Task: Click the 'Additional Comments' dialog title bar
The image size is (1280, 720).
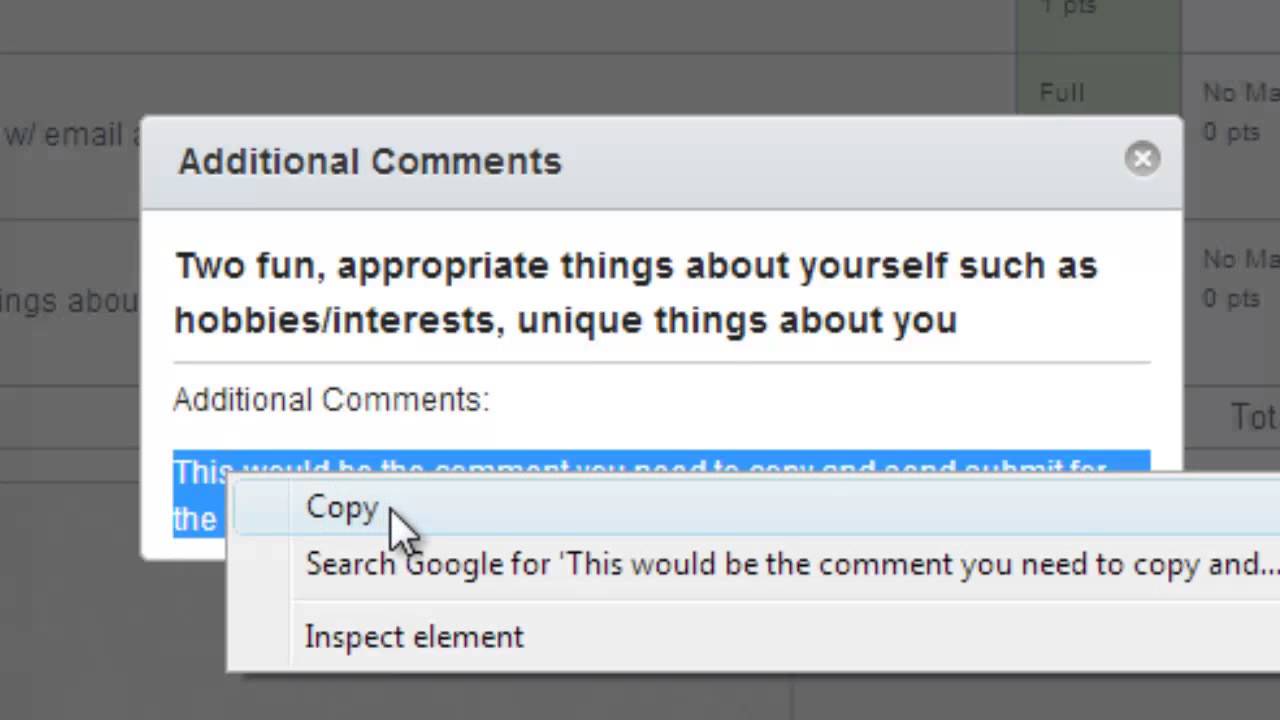Action: 370,162
